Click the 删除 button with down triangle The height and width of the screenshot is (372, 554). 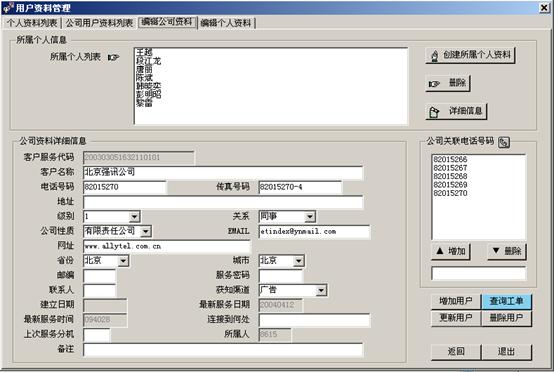[507, 252]
